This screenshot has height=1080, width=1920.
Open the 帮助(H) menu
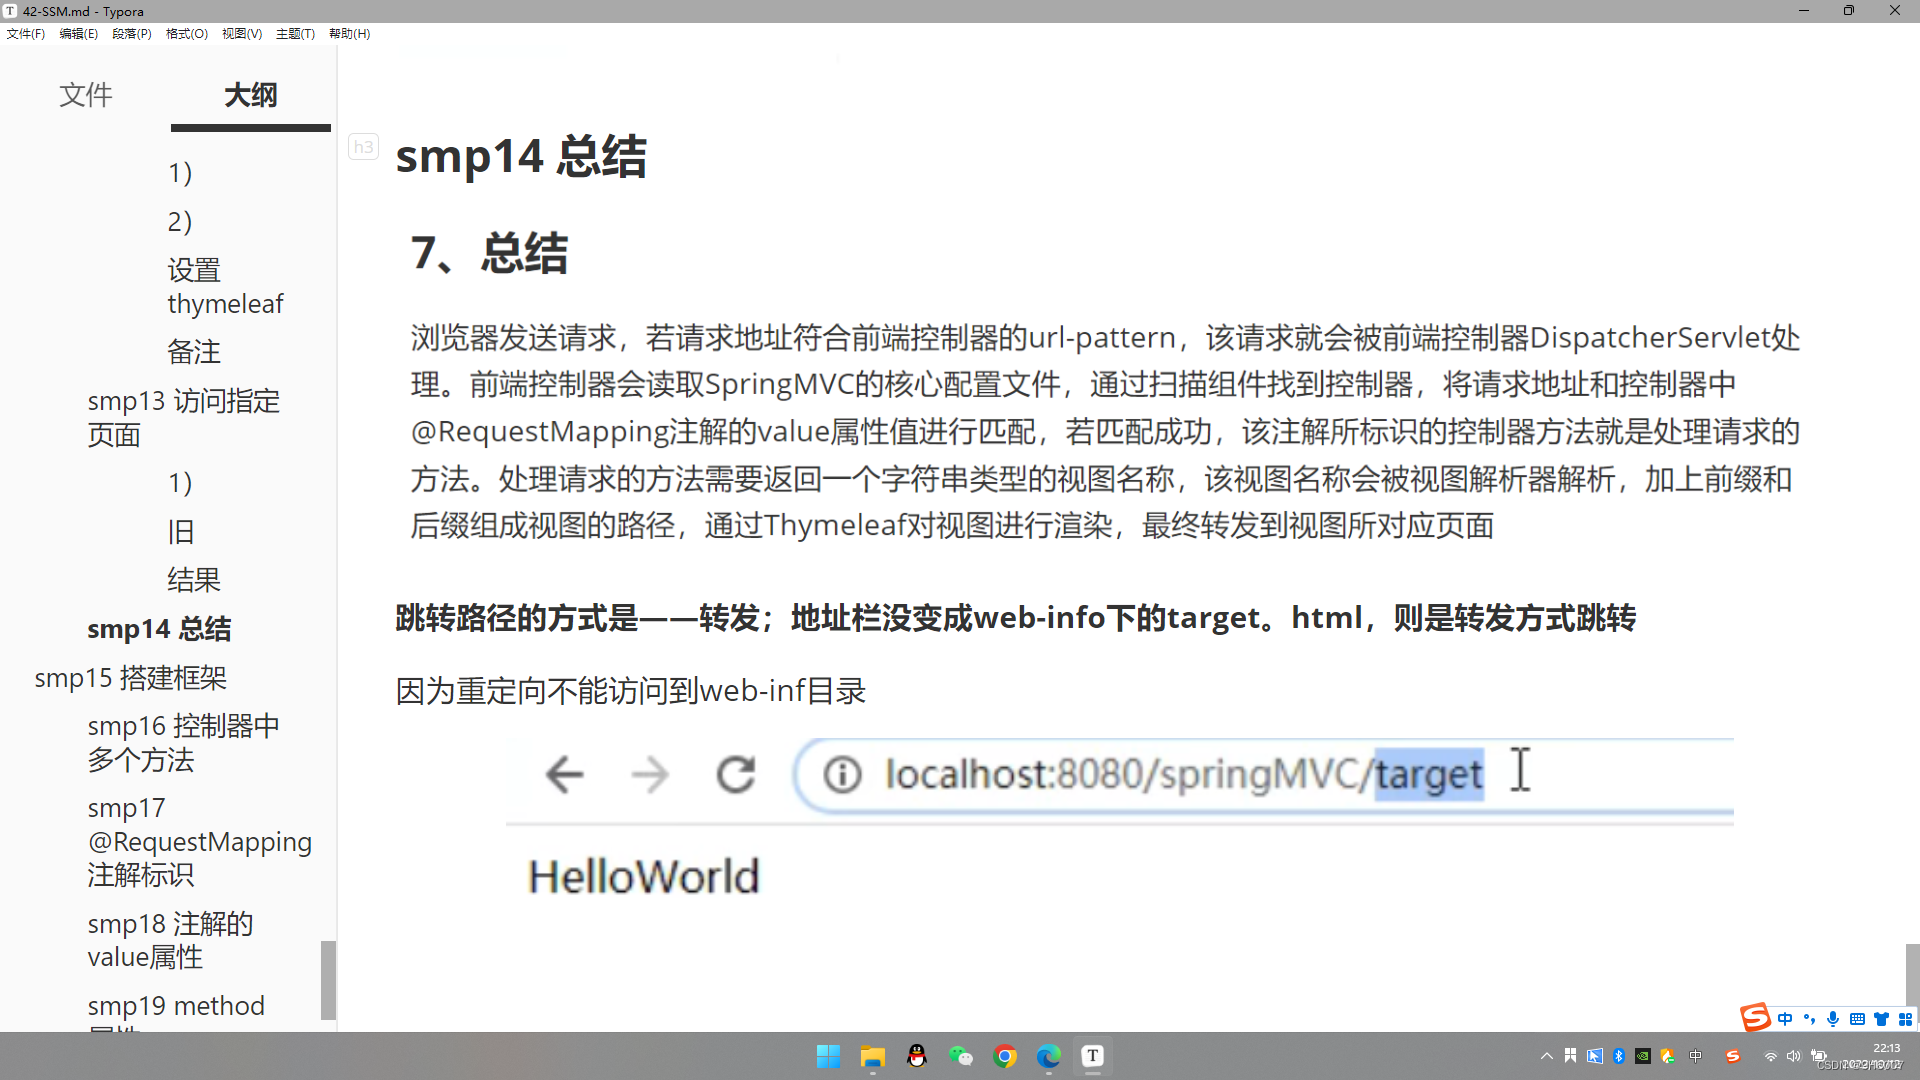coord(348,33)
